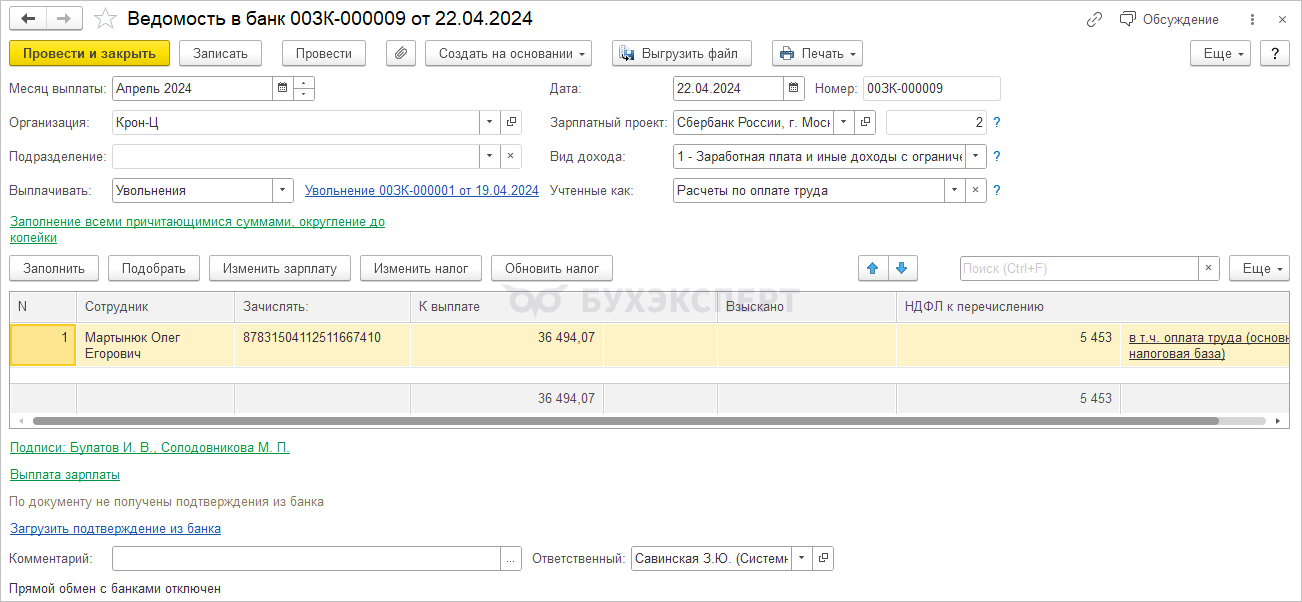Open calendar for Месяц выплаты field
Screen dimensions: 1302x602
coord(282,88)
